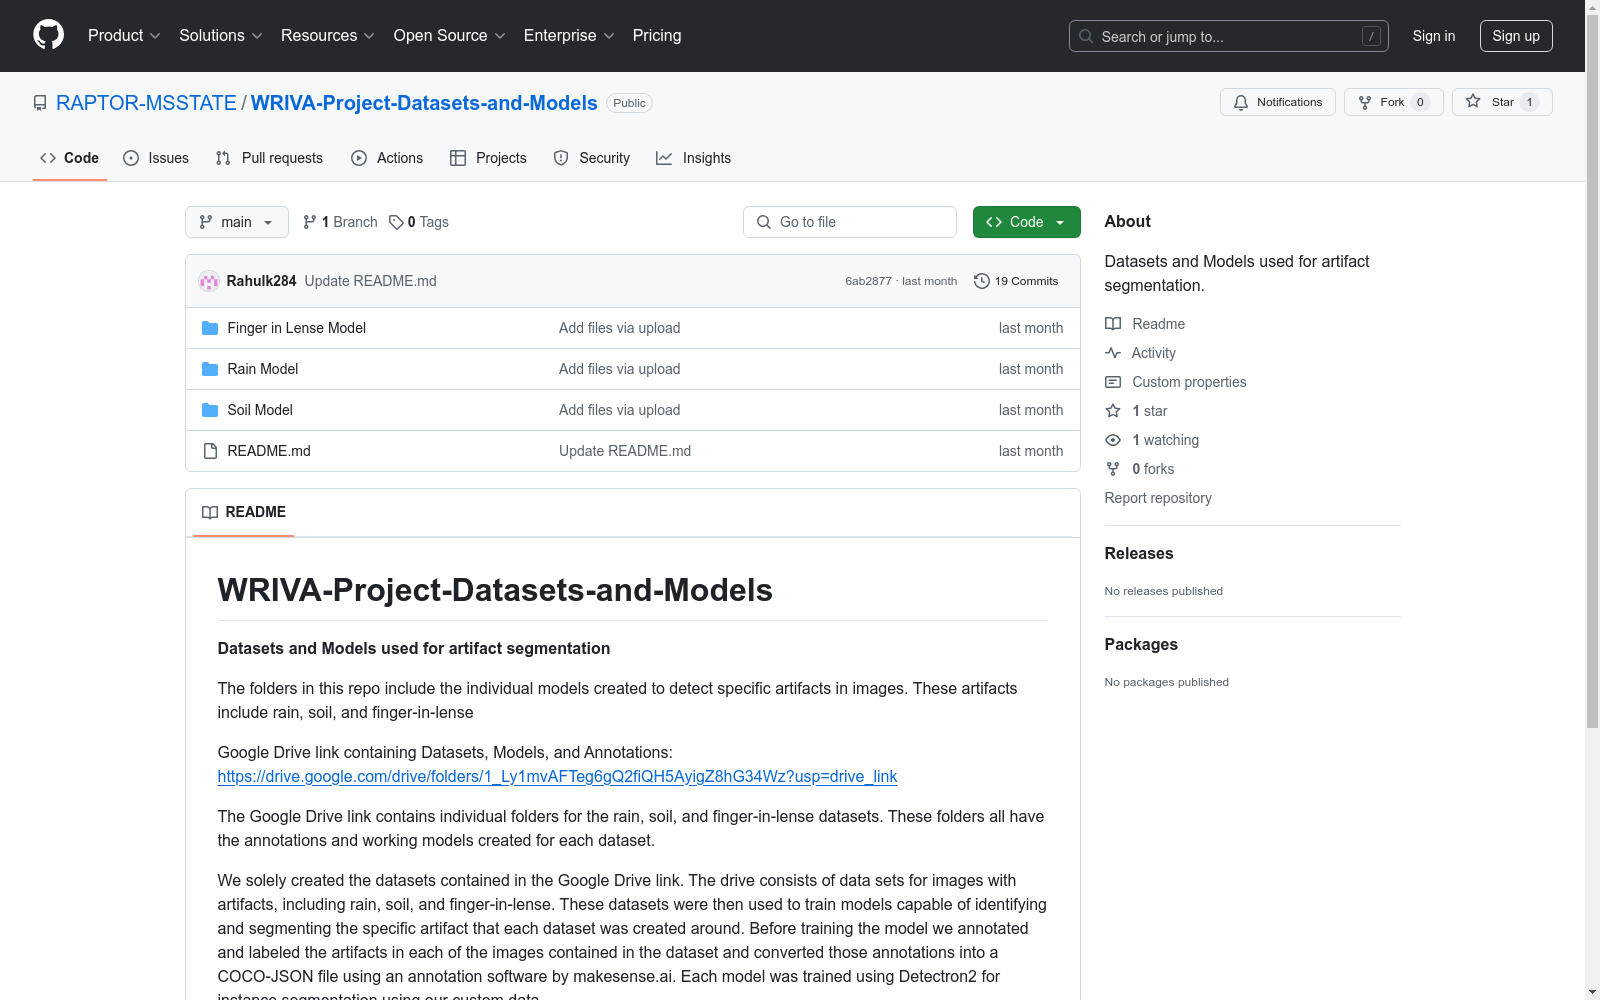Screen dimensions: 1600x1000
Task: Expand the Solutions menu
Action: [x=221, y=36]
